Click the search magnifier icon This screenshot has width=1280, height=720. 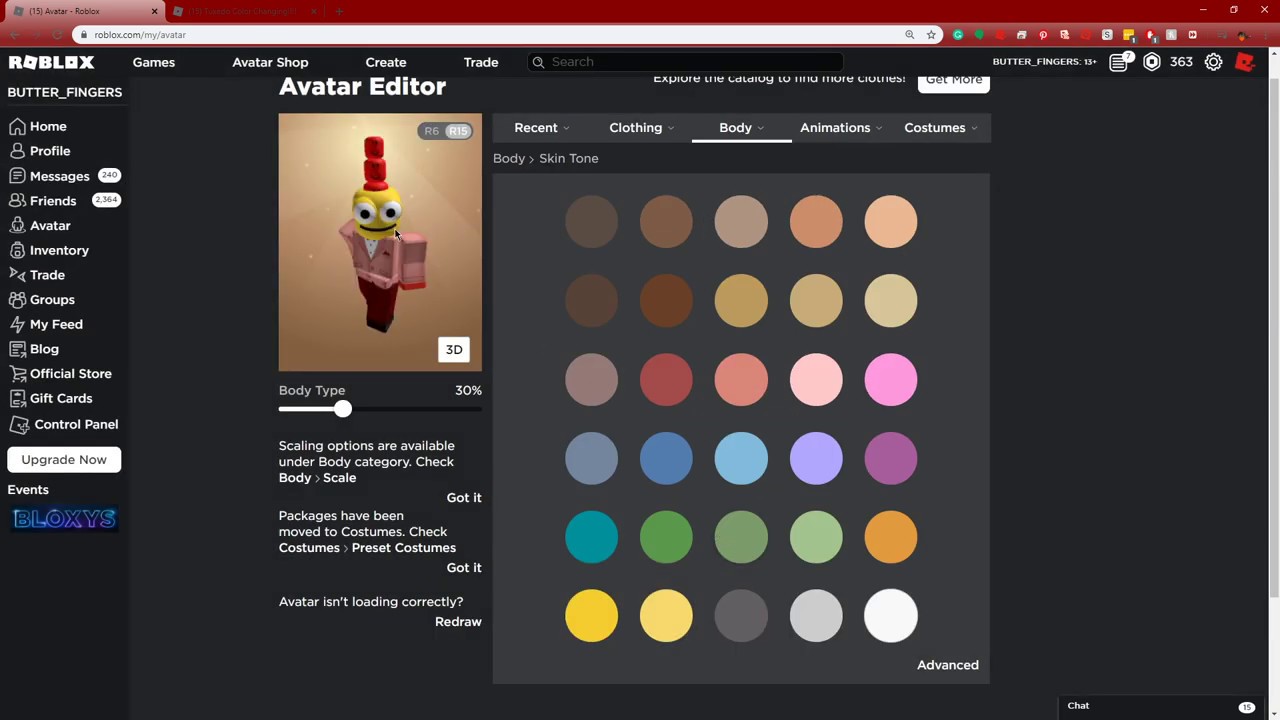coord(538,62)
